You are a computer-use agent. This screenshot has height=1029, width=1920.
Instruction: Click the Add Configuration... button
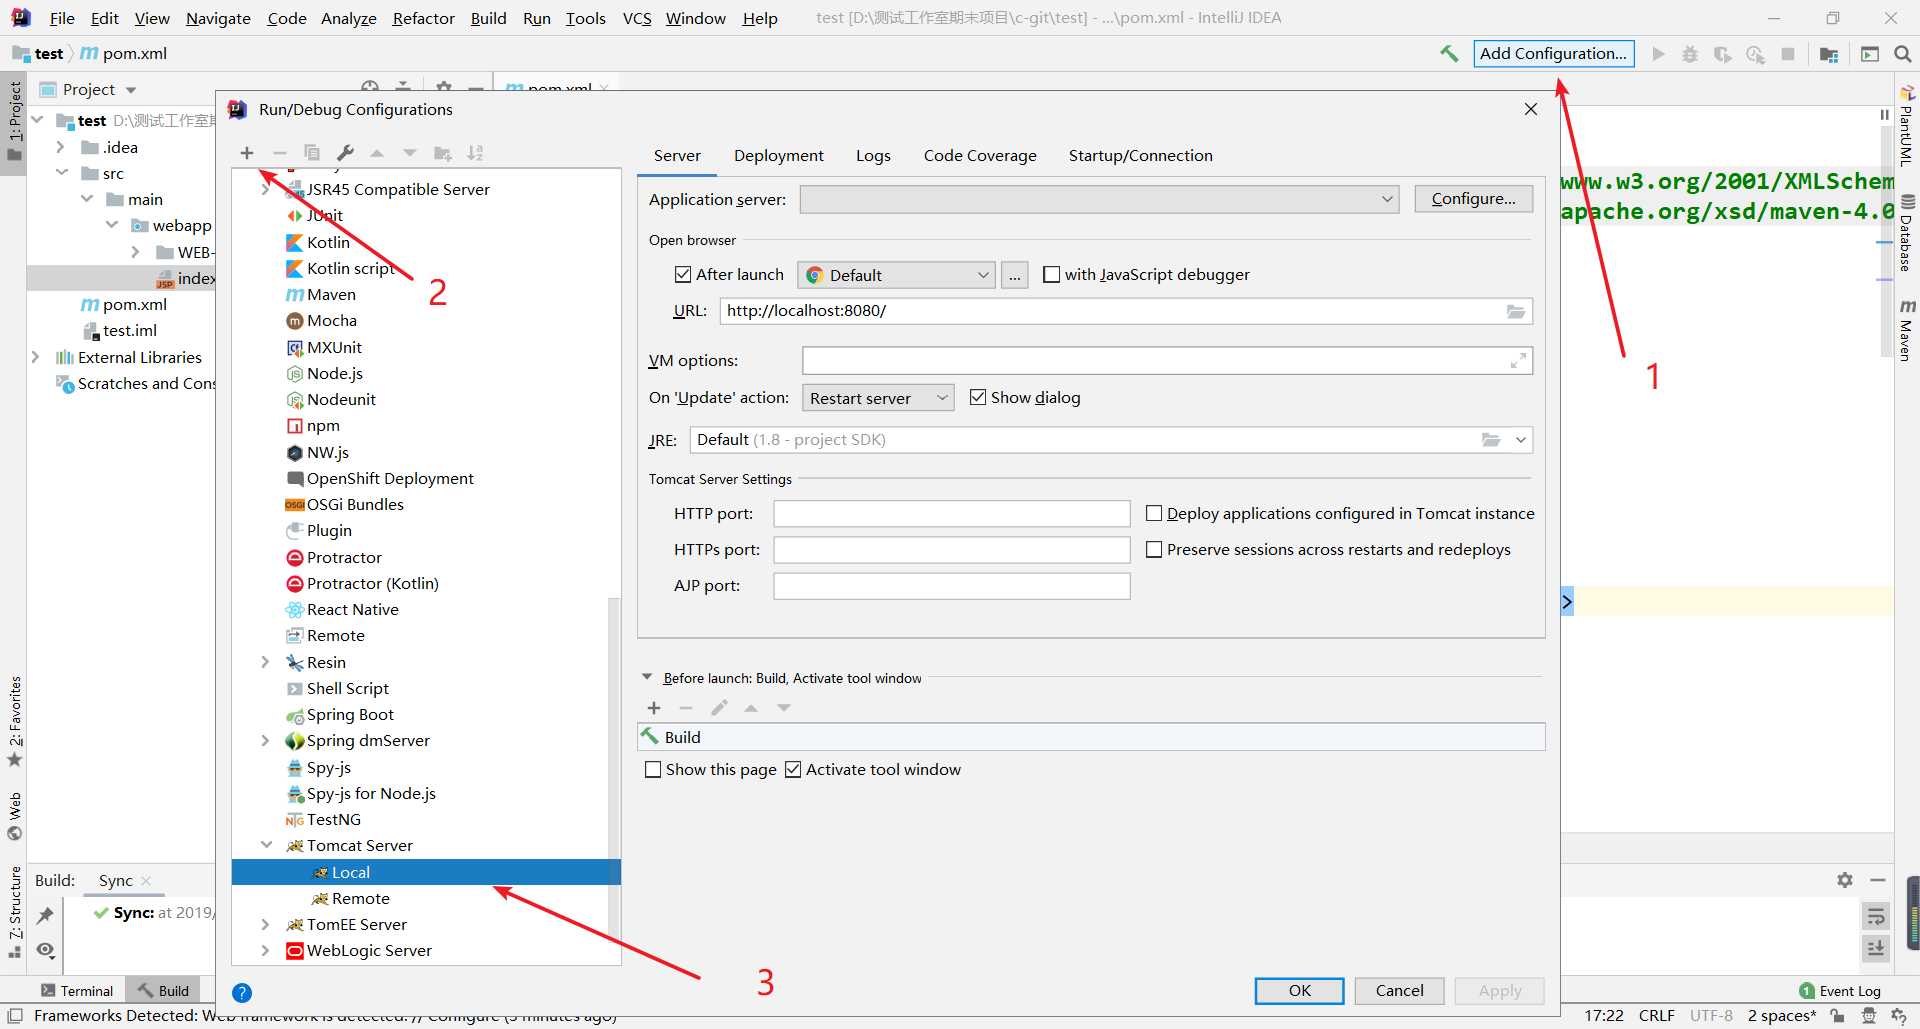(1553, 54)
